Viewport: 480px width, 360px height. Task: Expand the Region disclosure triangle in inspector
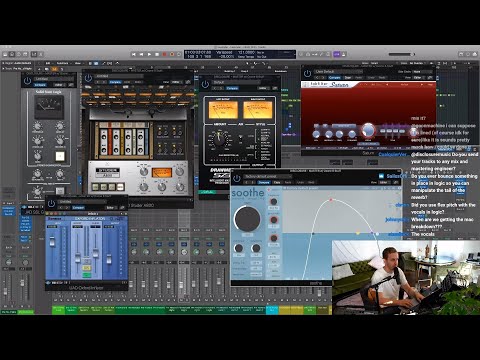(4, 63)
